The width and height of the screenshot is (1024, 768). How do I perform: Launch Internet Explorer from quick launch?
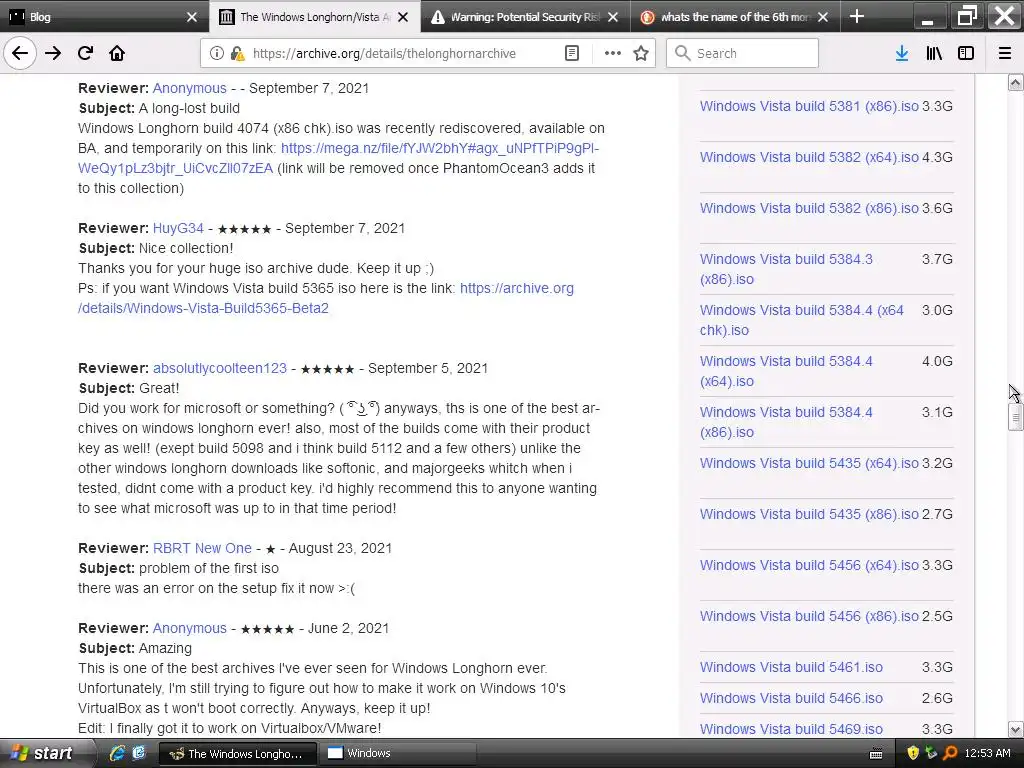coord(117,753)
